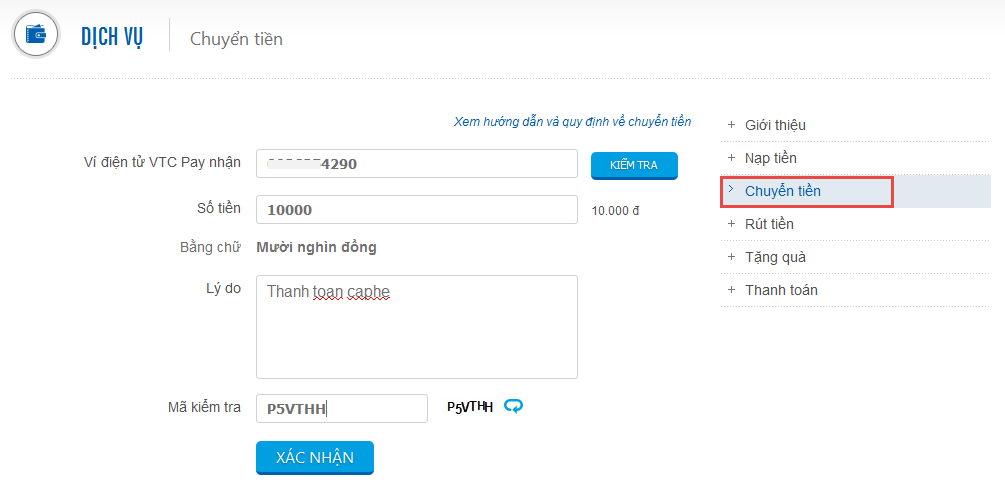The height and width of the screenshot is (487, 1005).
Task: Open the Nạp tiền menu item
Action: [x=771, y=158]
